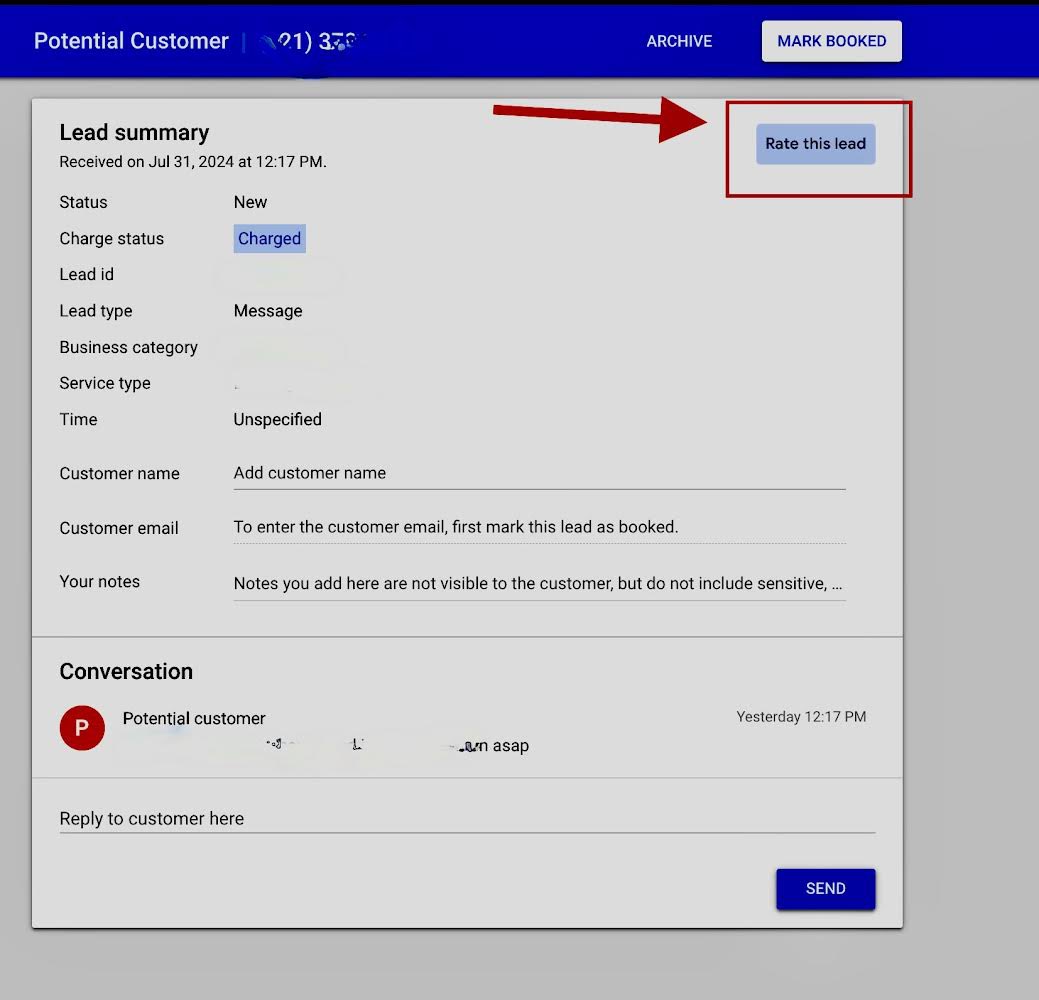Click into the Your notes field
The image size is (1039, 1000).
click(539, 583)
